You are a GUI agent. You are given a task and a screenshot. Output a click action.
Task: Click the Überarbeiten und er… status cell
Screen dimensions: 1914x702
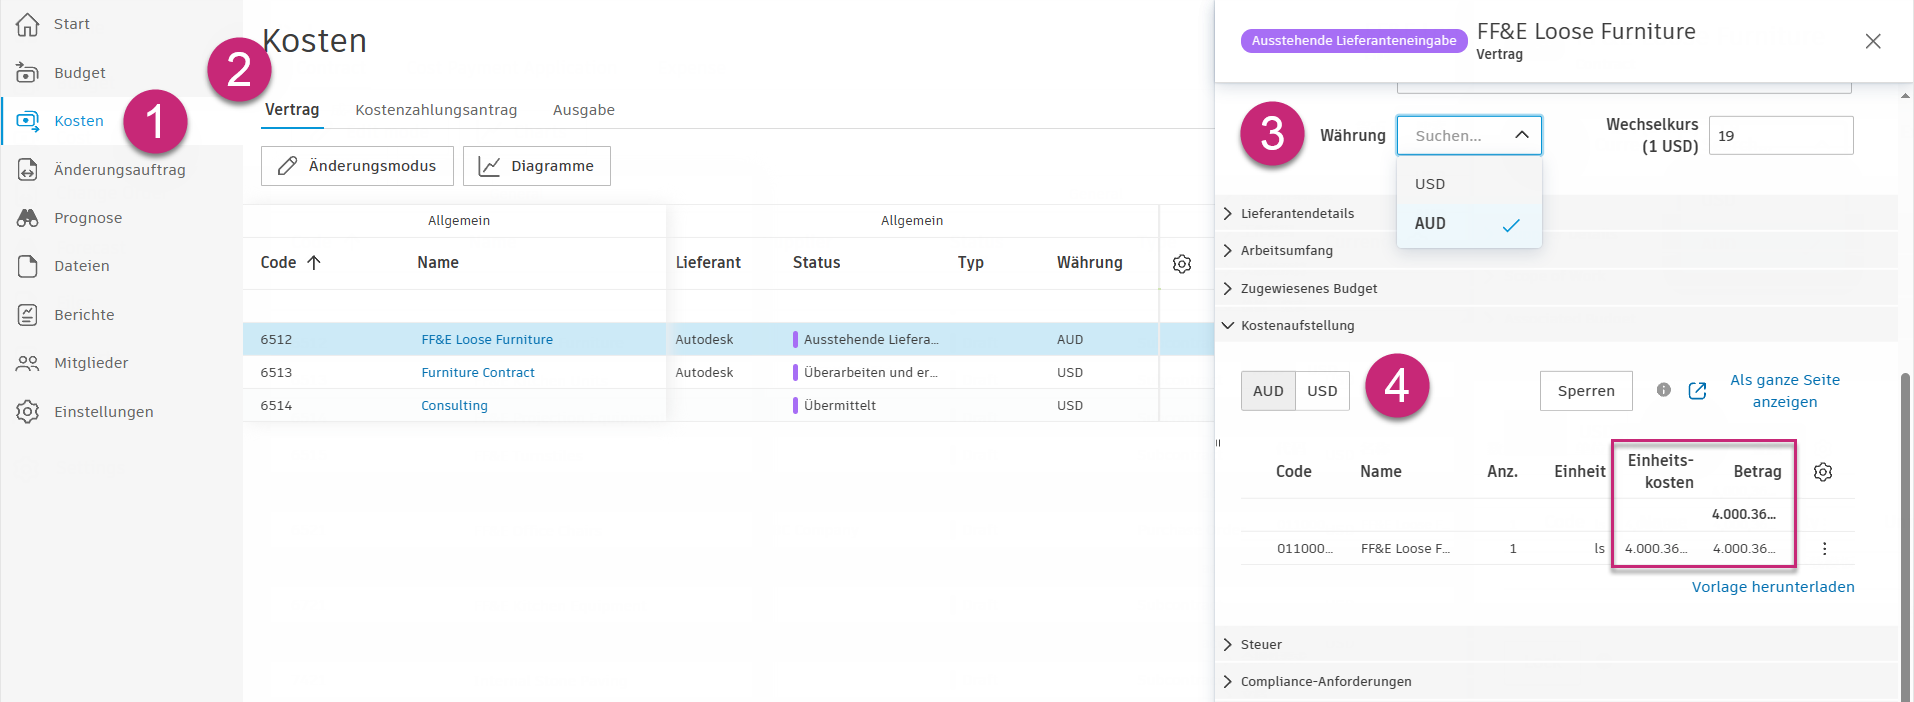pos(866,372)
